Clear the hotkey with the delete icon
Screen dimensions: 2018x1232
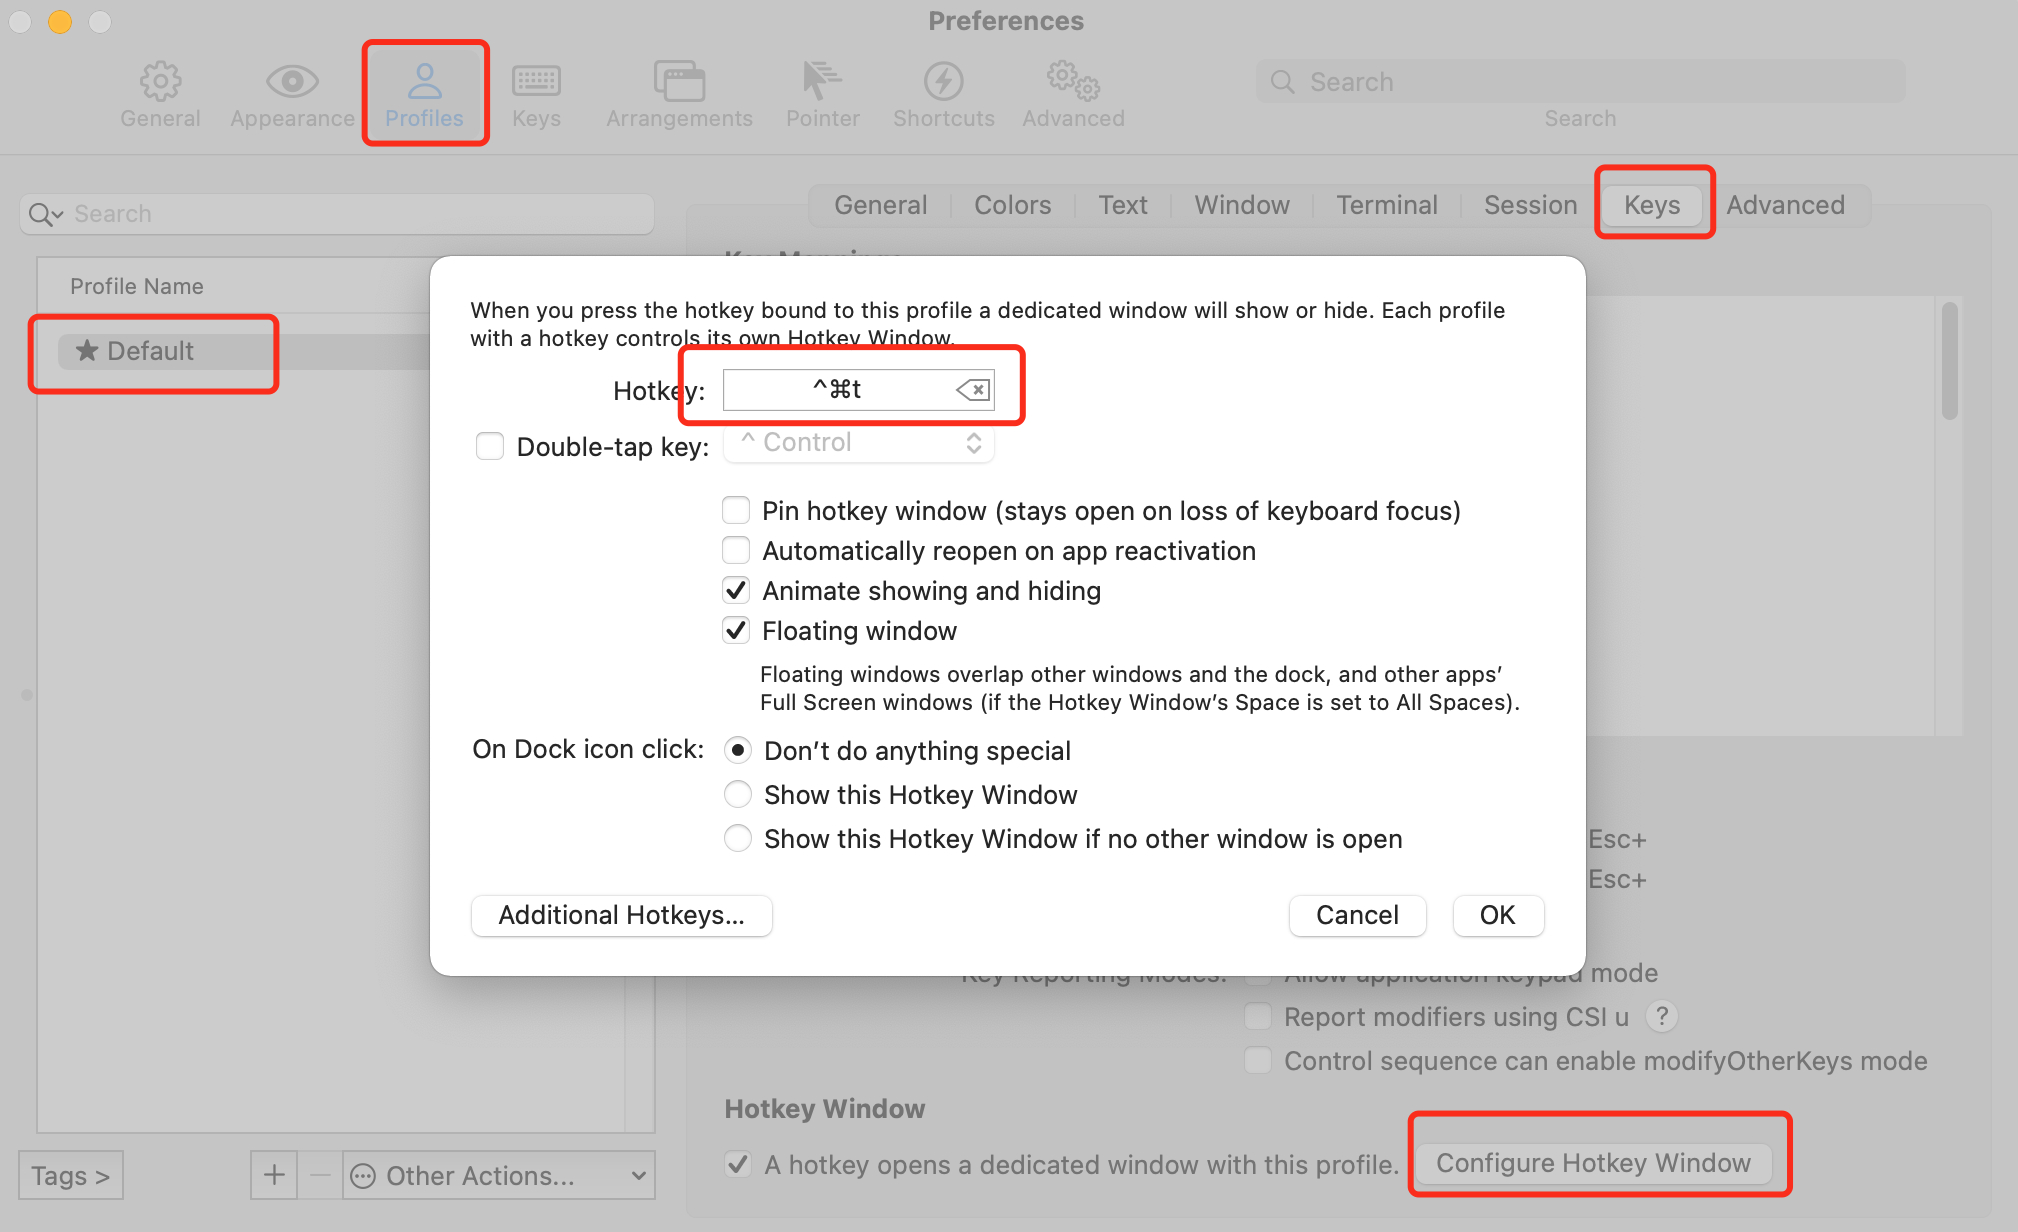[x=973, y=390]
